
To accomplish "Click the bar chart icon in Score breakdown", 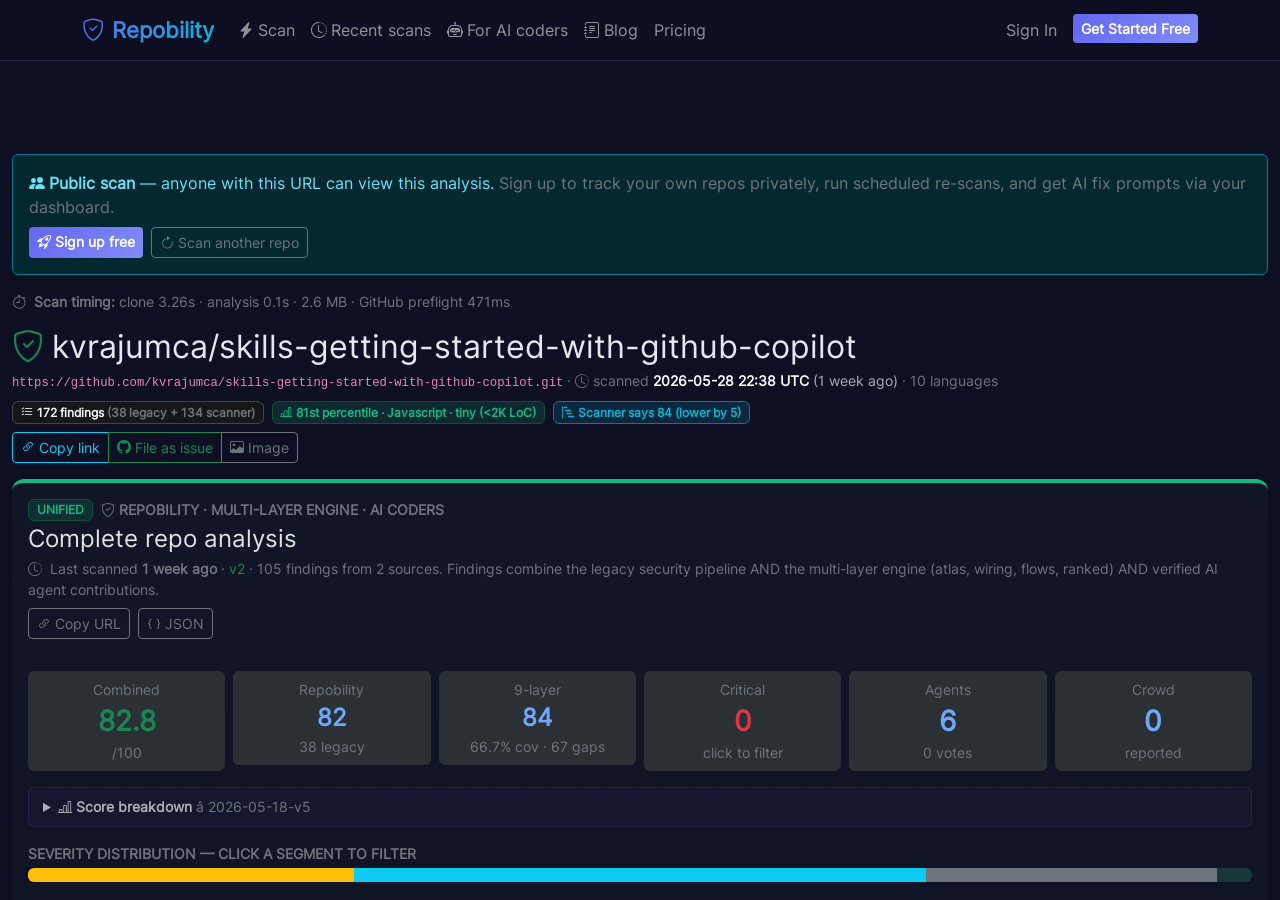I will click(65, 807).
